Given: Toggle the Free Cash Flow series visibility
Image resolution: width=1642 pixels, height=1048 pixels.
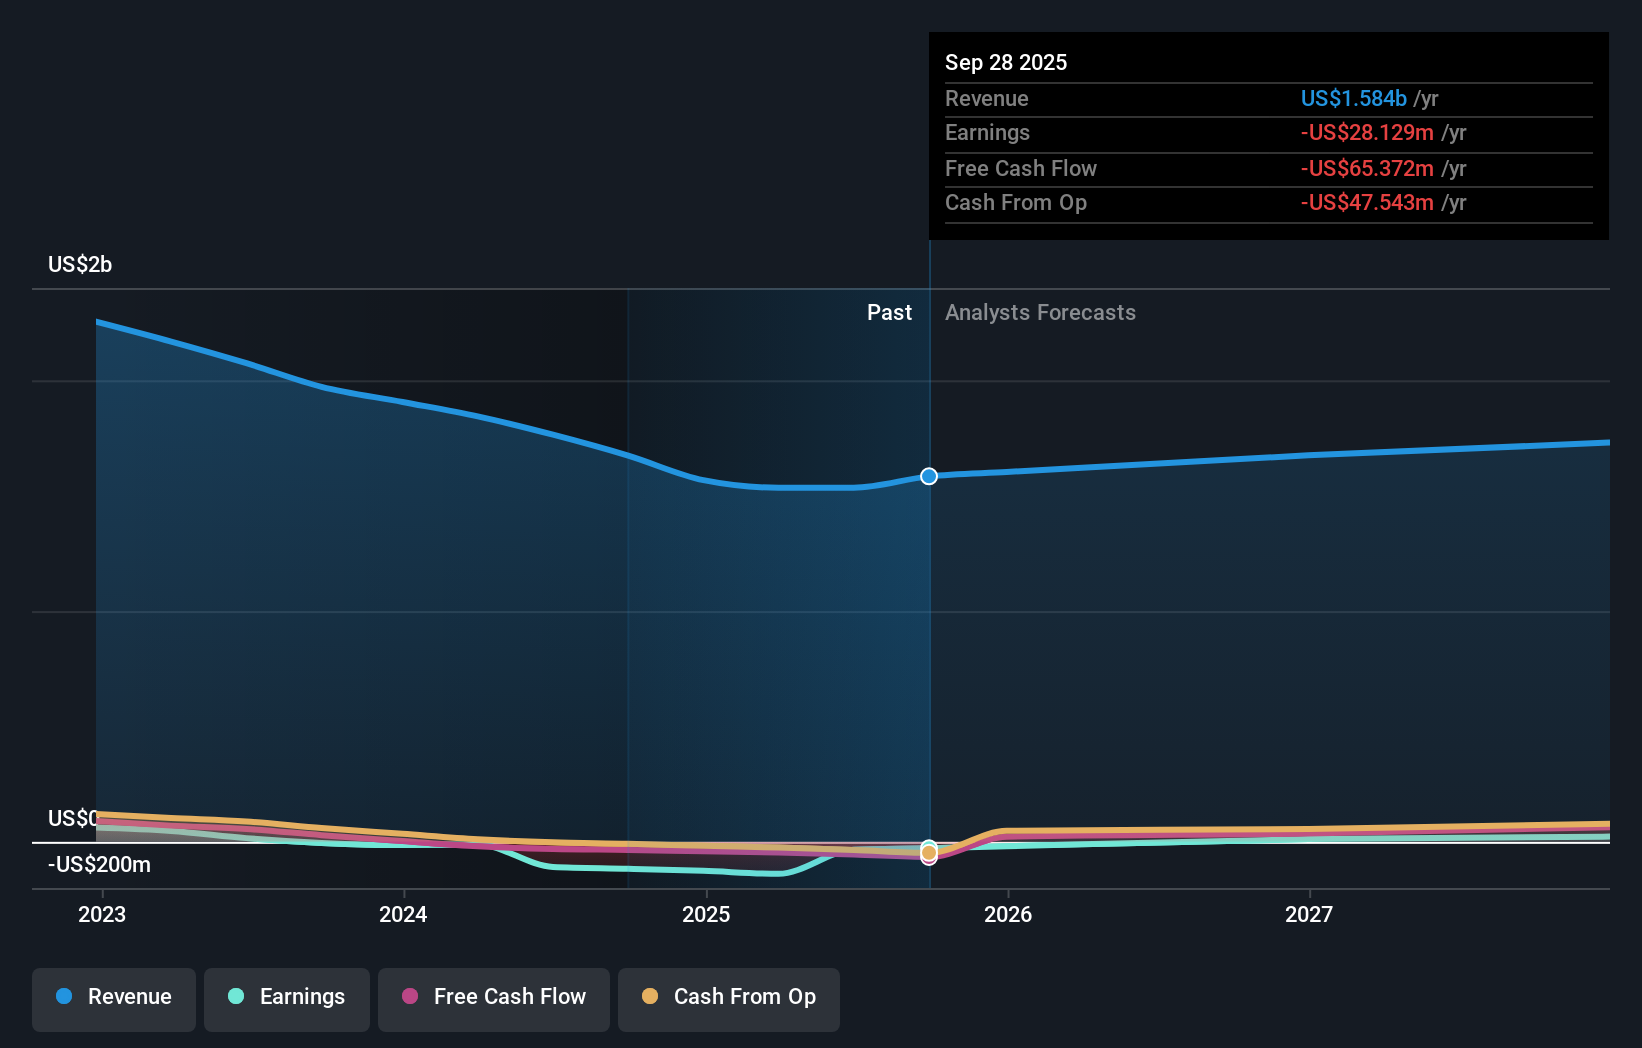Looking at the screenshot, I should point(493,997).
